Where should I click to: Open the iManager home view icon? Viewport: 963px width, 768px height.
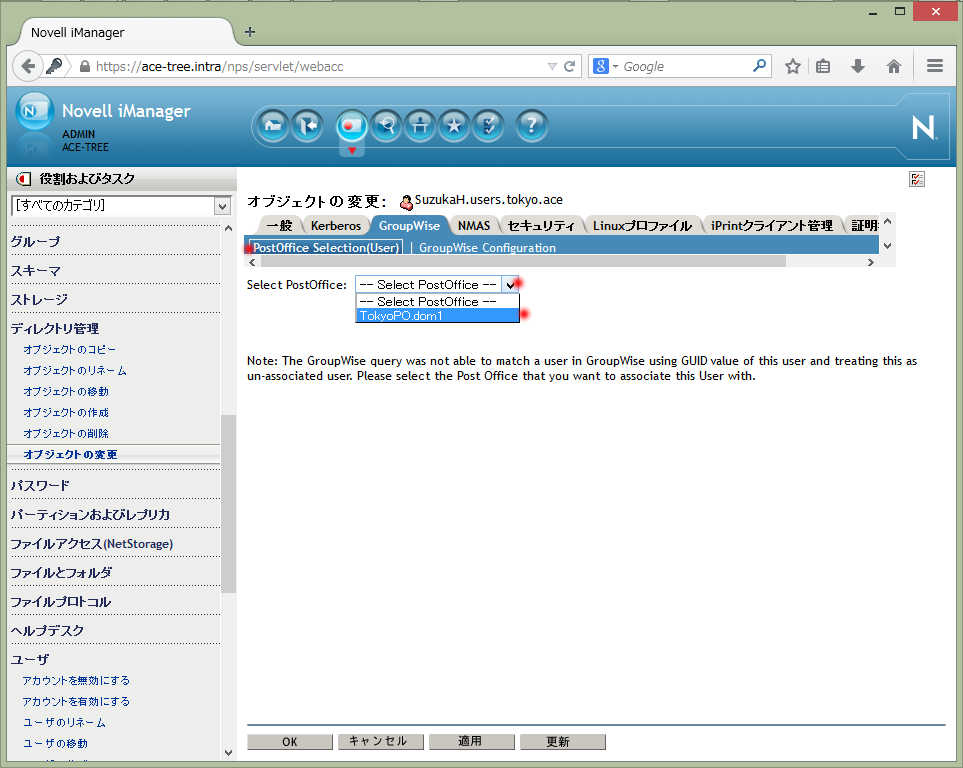pyautogui.click(x=272, y=126)
